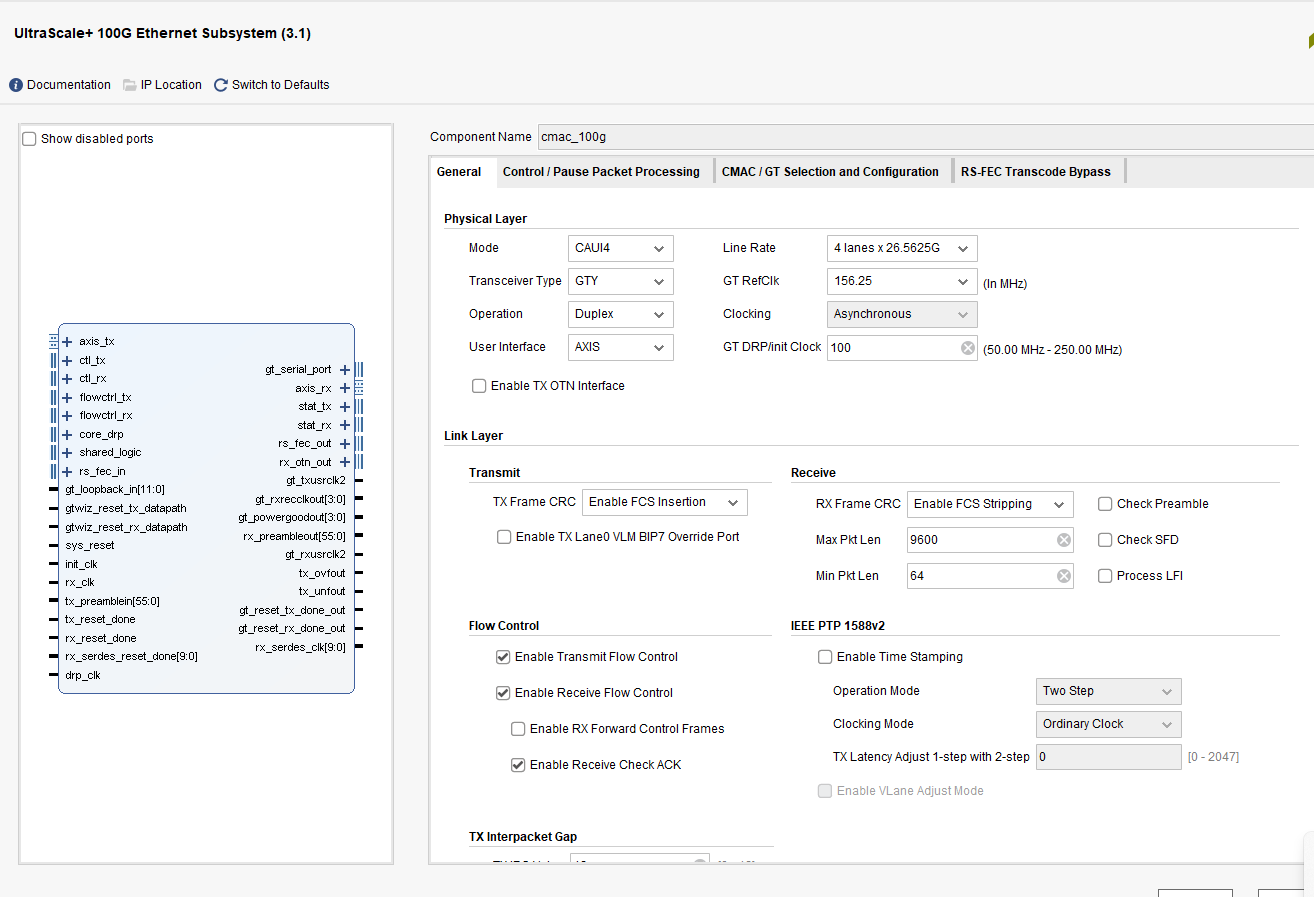Expand the flowctrl_tx port plus icon
Viewport: 1314px width, 897px height.
[67, 397]
